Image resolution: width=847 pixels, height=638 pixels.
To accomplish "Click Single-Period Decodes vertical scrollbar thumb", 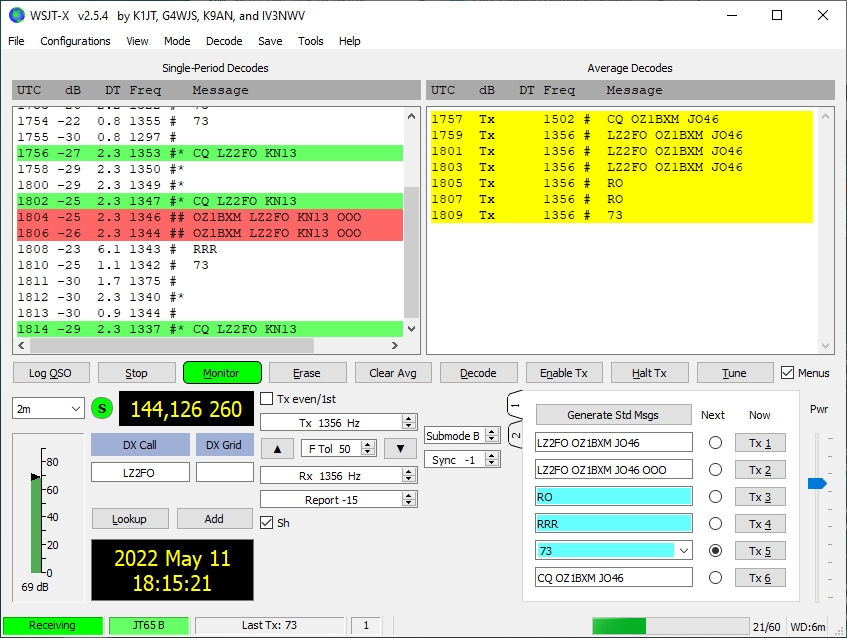I will tap(412, 252).
